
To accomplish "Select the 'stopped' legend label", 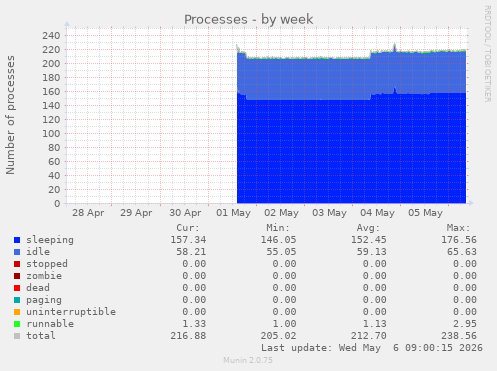I will click(x=47, y=264).
